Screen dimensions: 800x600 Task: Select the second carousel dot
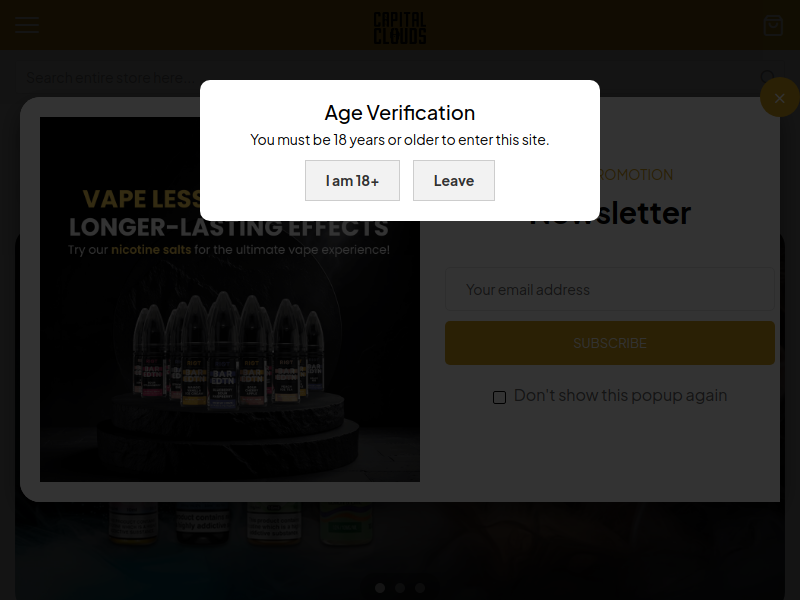399,588
